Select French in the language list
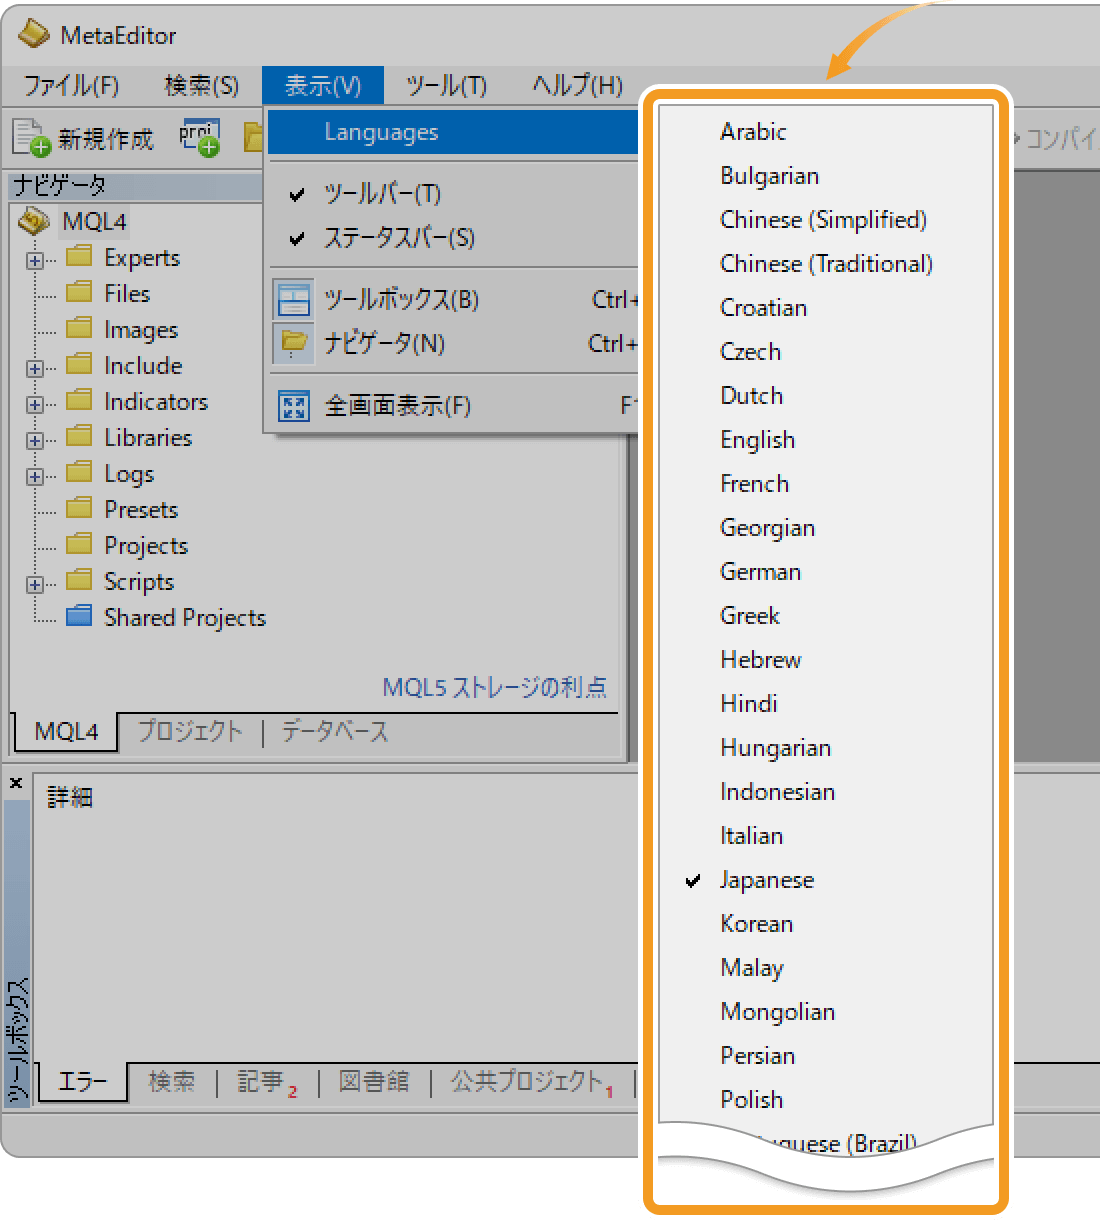This screenshot has width=1100, height=1220. [826, 484]
